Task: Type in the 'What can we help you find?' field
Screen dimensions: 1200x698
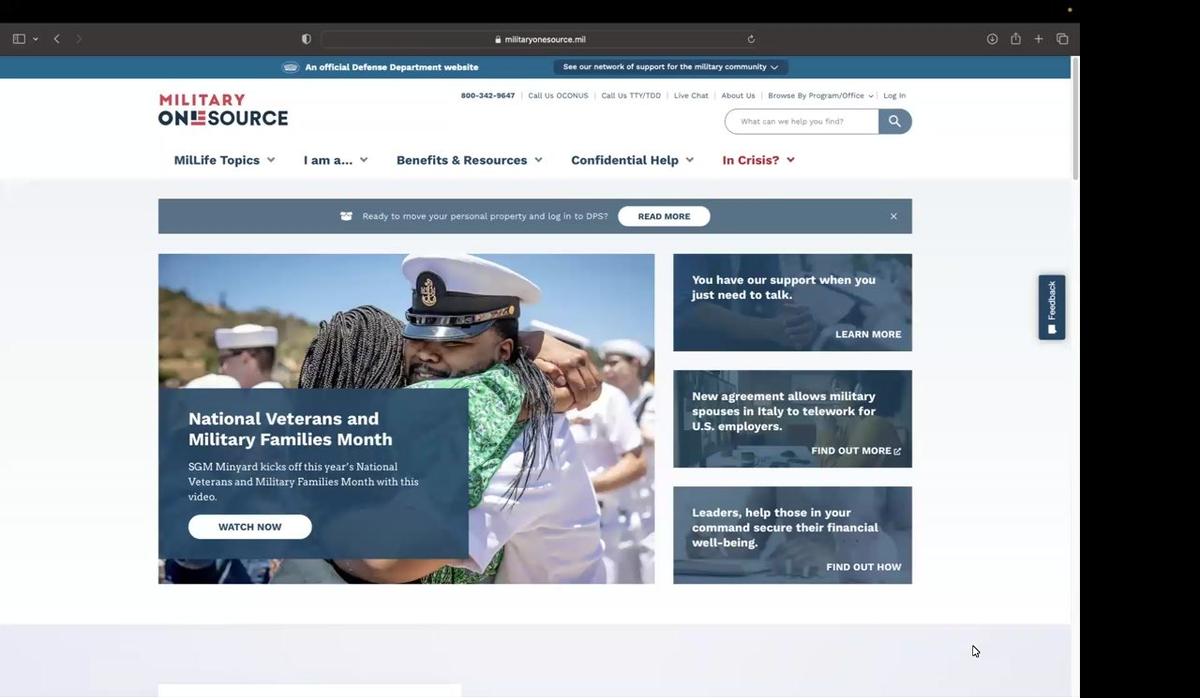Action: pyautogui.click(x=802, y=121)
